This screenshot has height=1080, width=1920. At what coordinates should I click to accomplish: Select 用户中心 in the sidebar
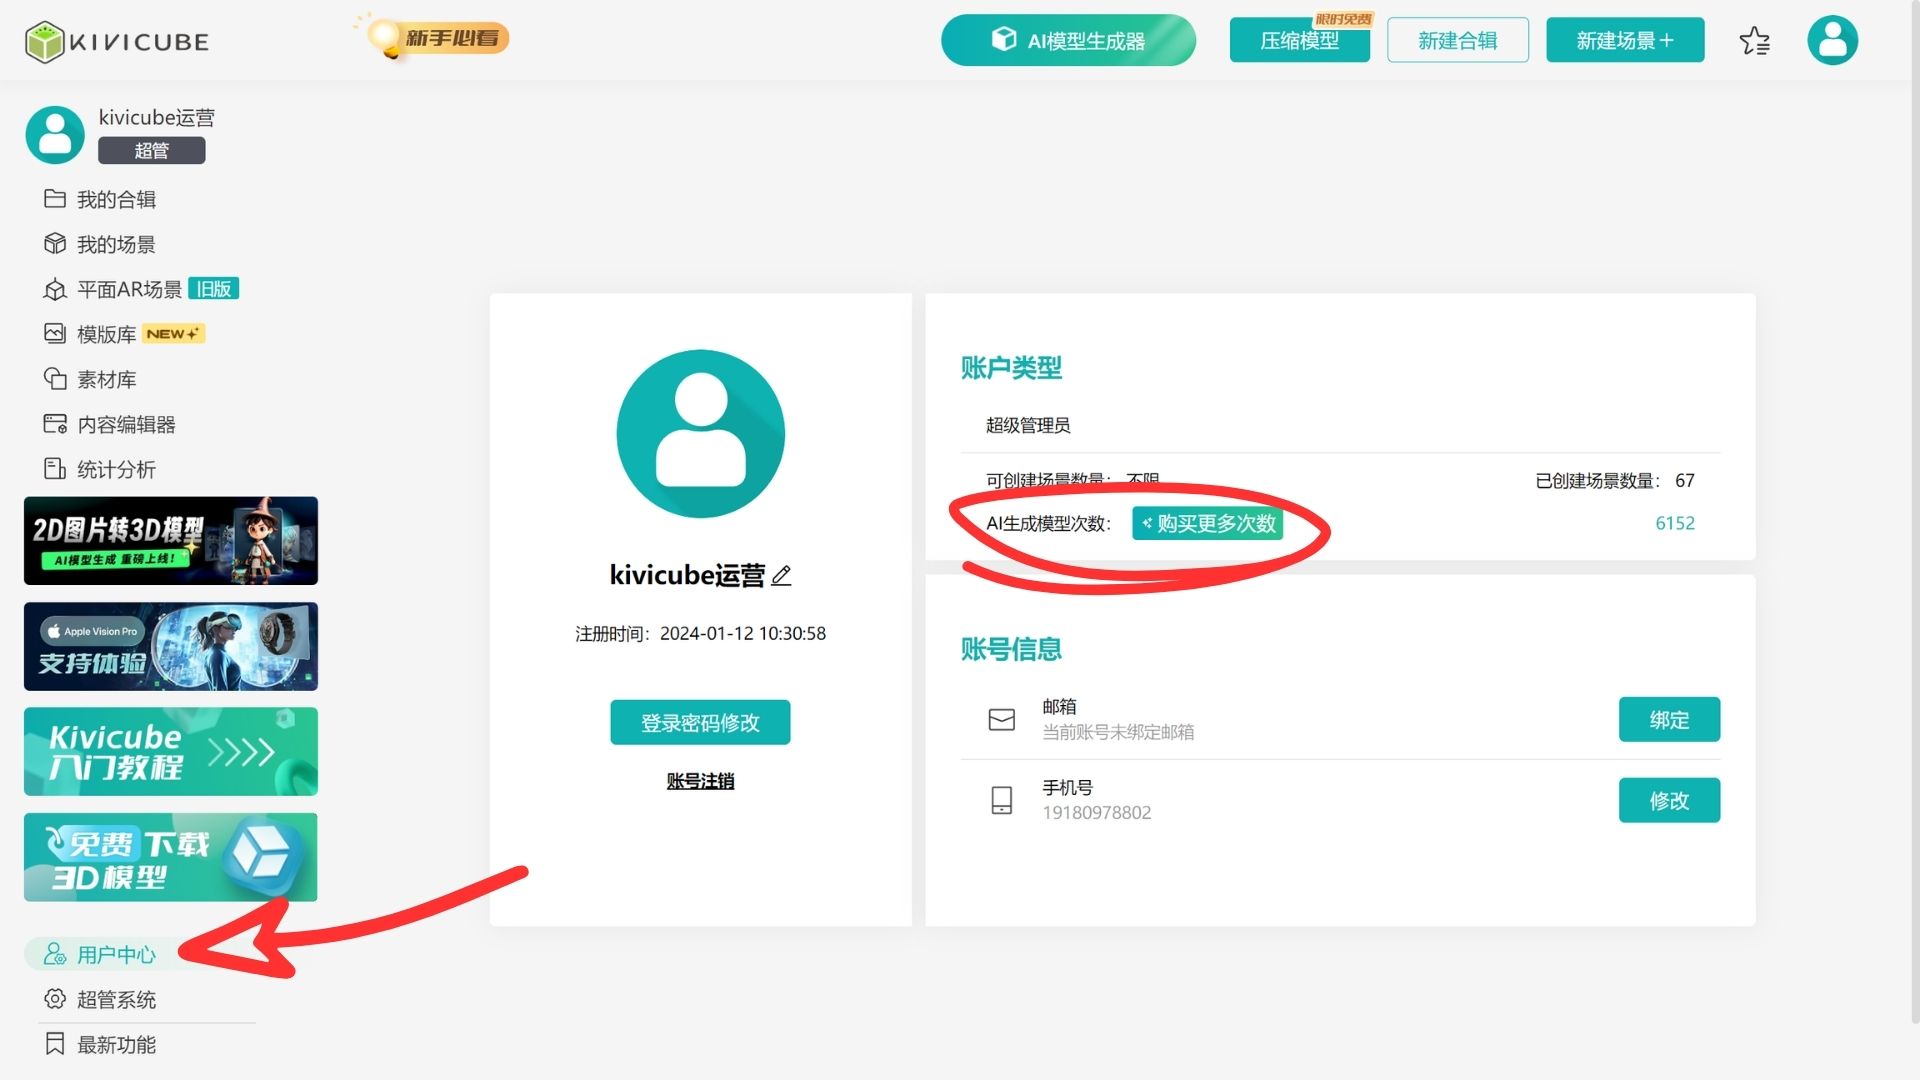click(x=116, y=954)
